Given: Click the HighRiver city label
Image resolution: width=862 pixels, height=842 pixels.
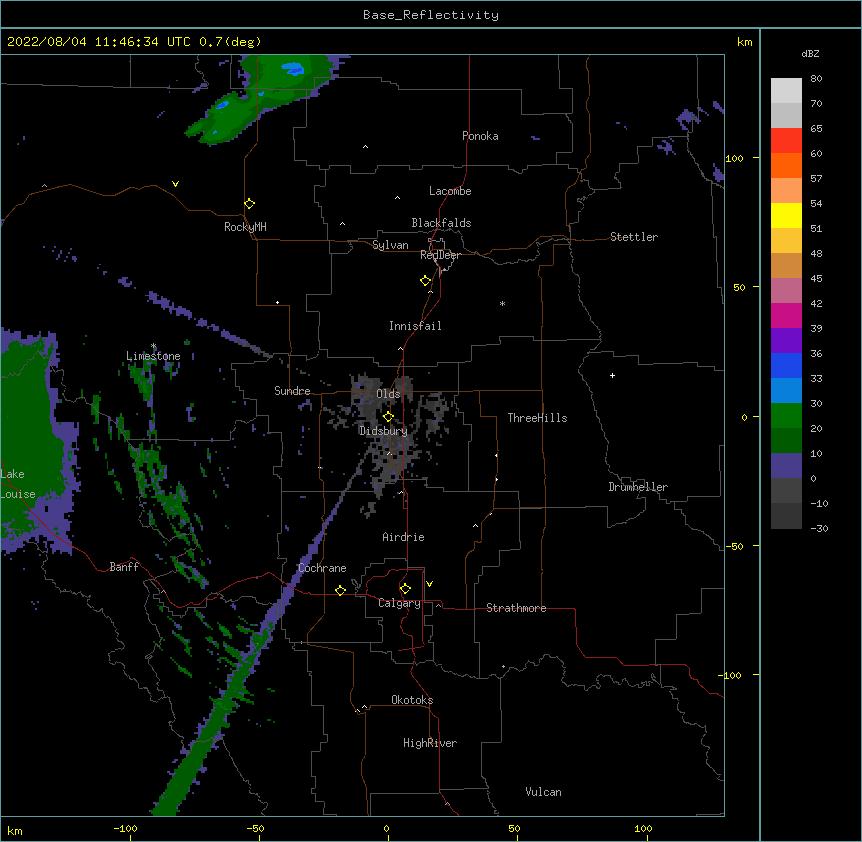Looking at the screenshot, I should point(430,743).
